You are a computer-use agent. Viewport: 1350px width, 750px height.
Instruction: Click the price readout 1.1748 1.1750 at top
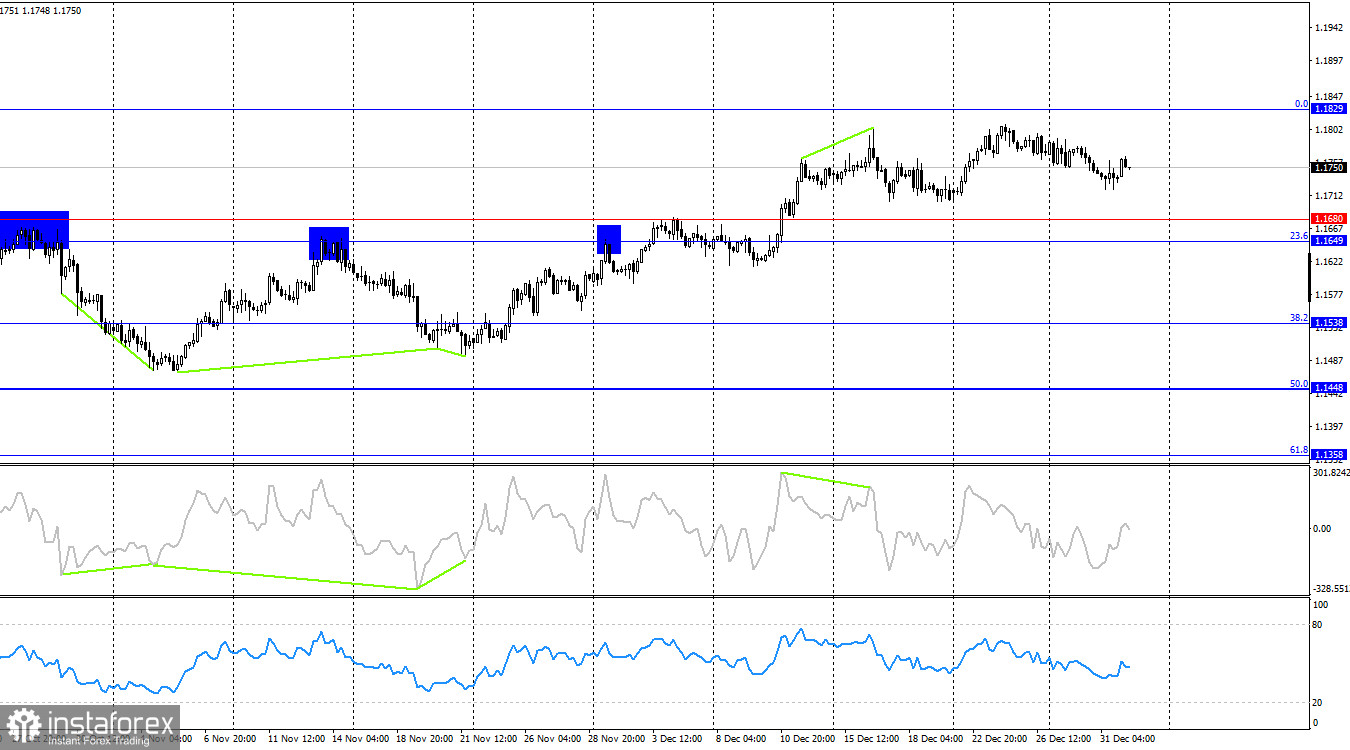pyautogui.click(x=54, y=10)
